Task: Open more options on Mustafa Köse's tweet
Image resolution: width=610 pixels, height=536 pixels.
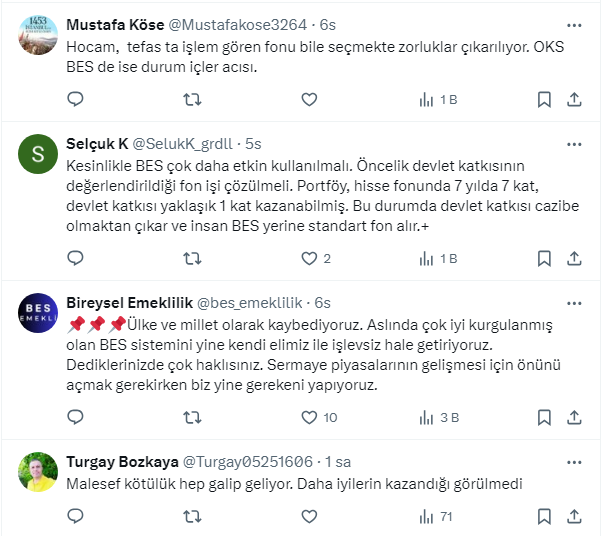Action: click(x=574, y=24)
